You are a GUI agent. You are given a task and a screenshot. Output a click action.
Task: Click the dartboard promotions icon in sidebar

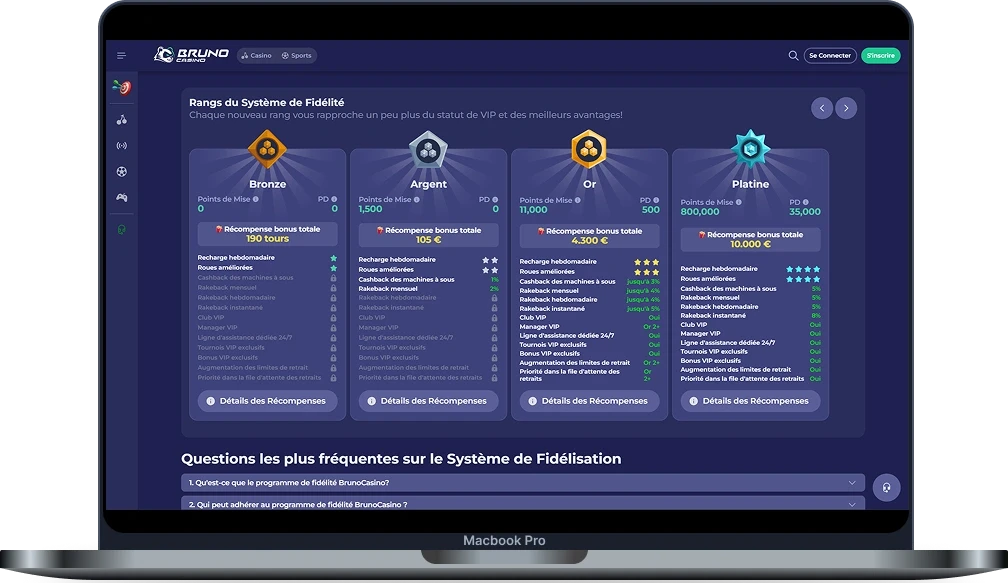tap(122, 88)
